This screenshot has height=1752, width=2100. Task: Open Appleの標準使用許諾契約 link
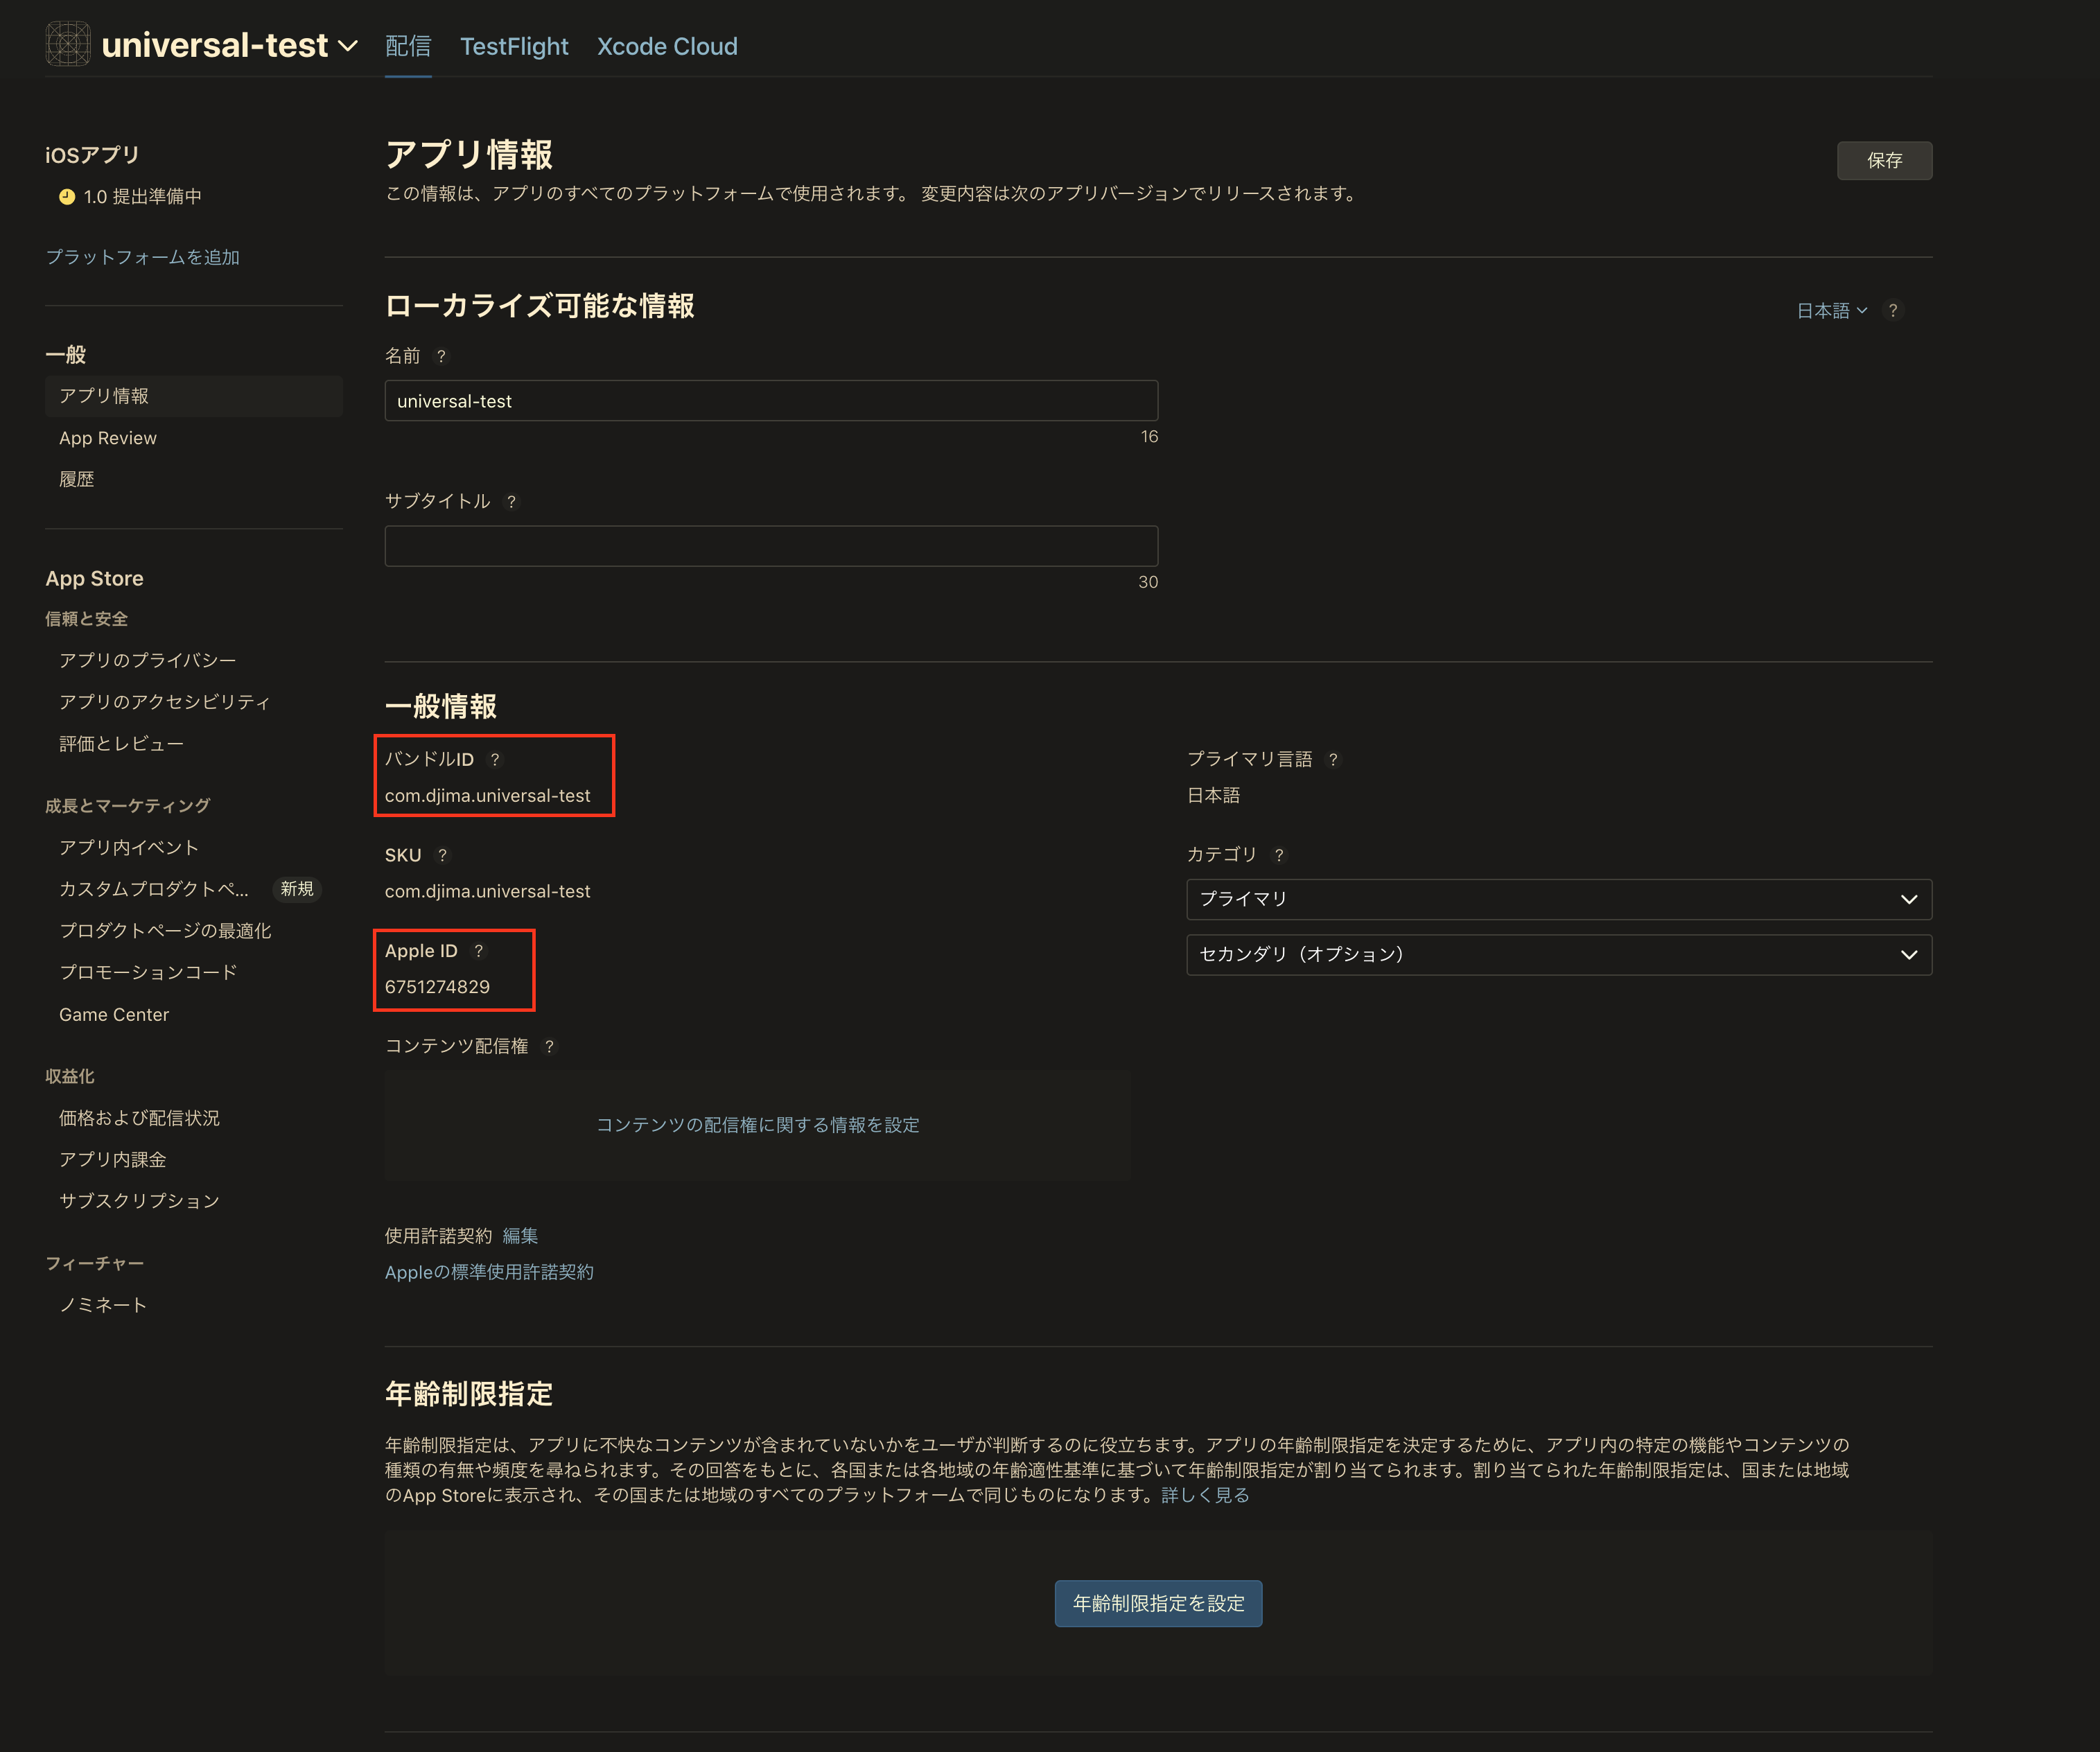tap(489, 1272)
